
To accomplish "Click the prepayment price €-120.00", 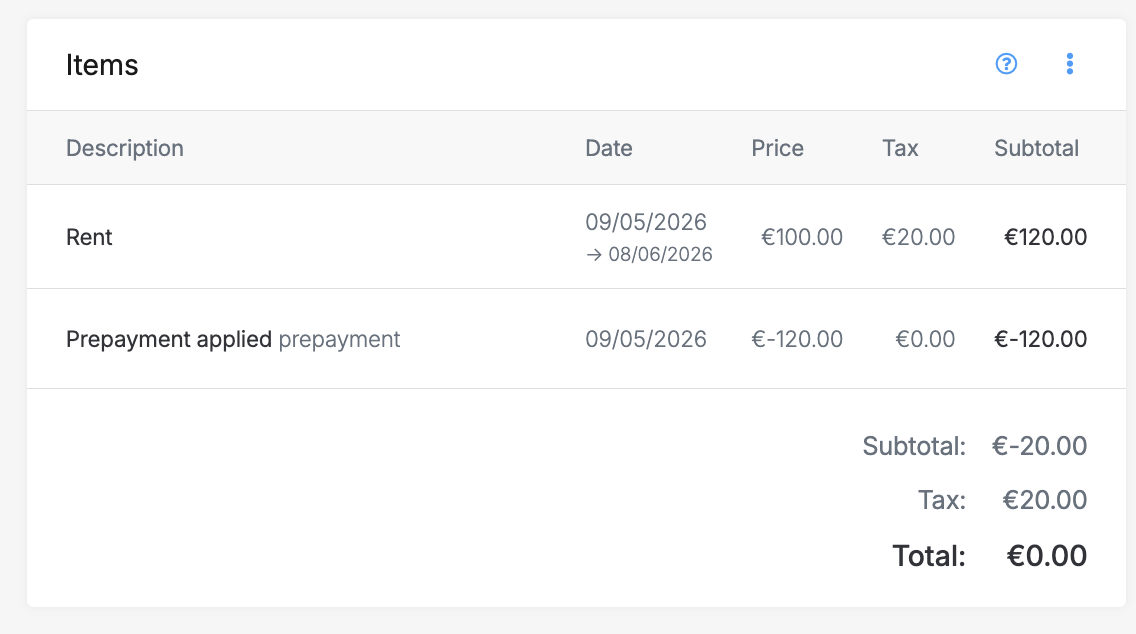I will point(797,339).
